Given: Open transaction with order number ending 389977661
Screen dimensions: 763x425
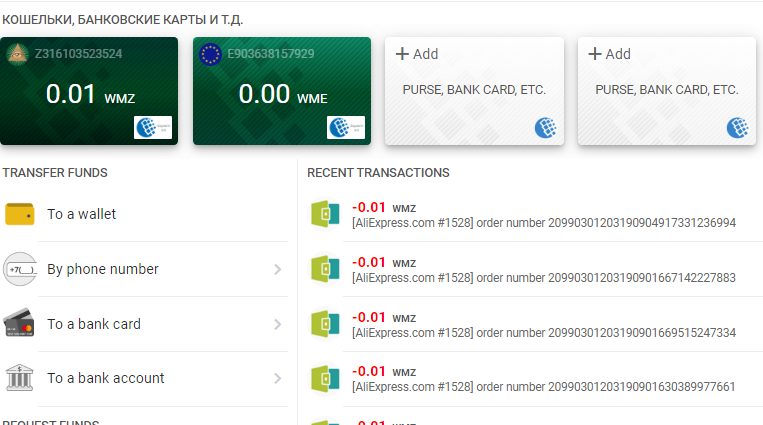Looking at the screenshot, I should click(534, 379).
